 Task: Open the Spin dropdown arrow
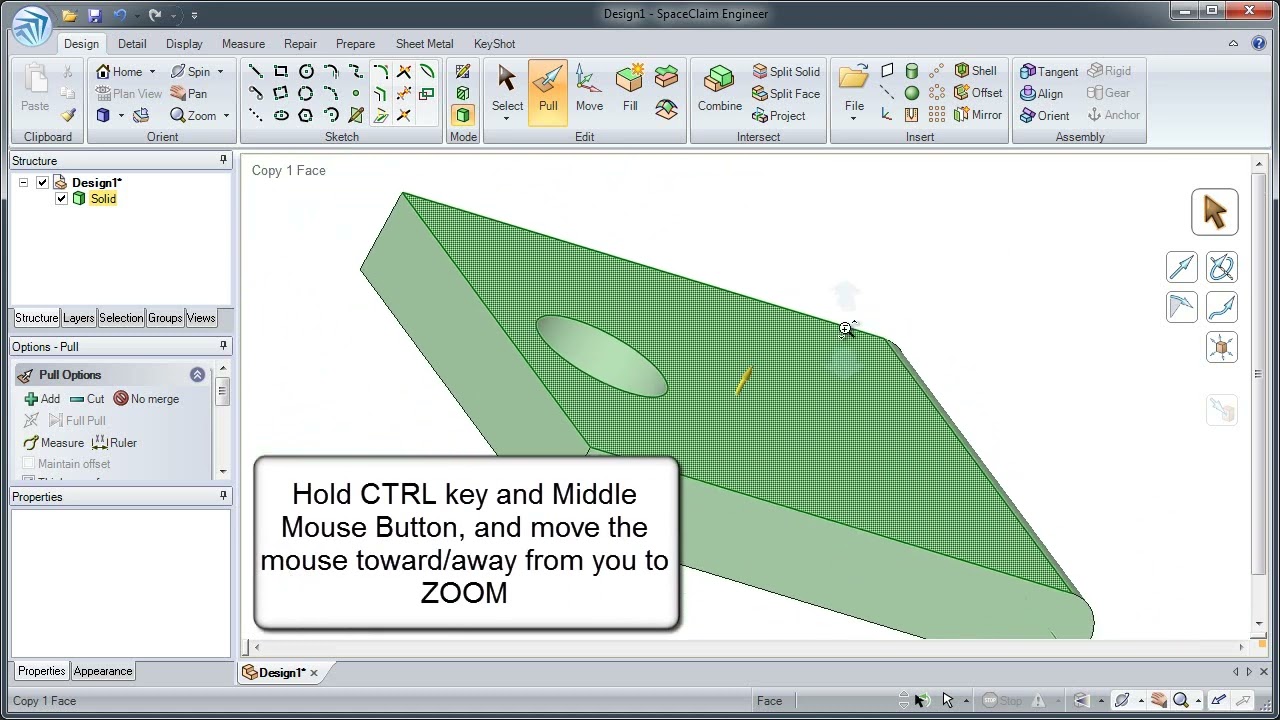point(220,72)
